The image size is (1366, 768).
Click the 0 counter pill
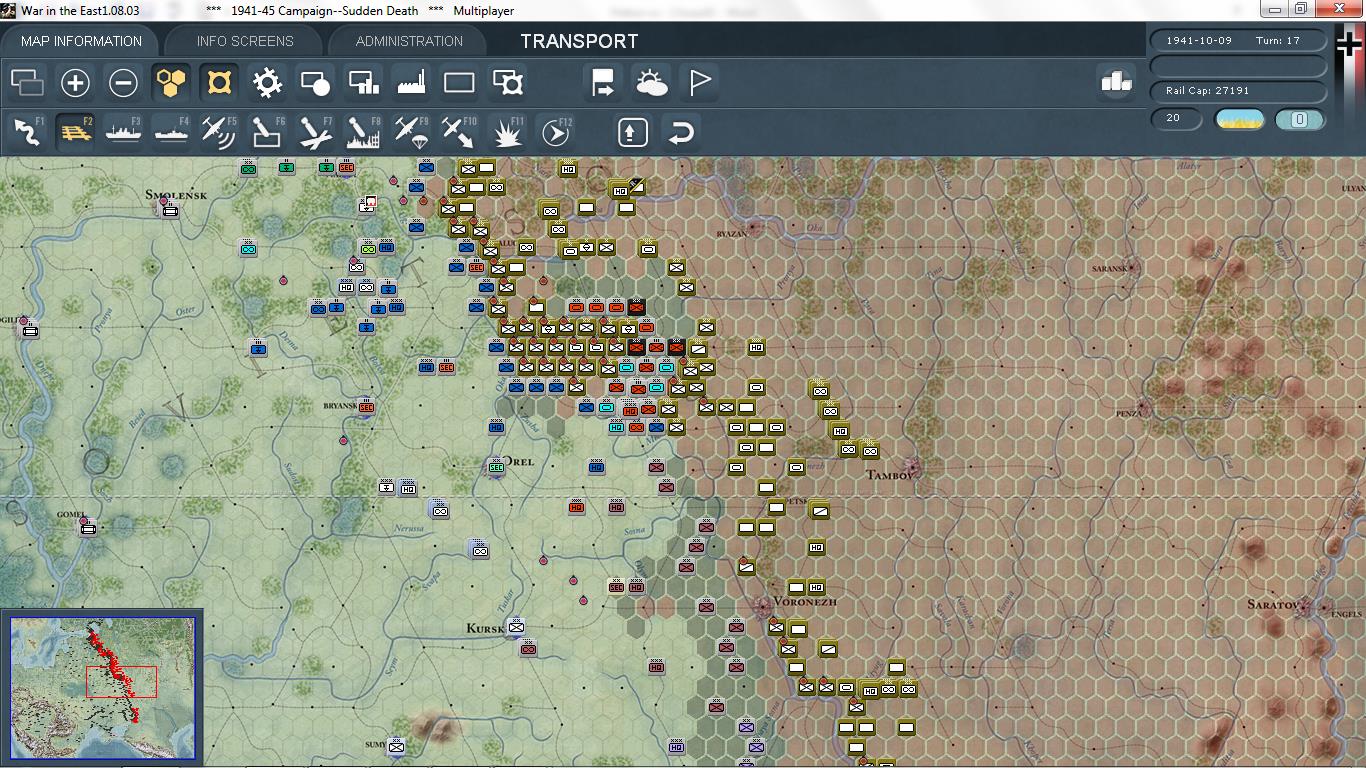tap(1299, 119)
